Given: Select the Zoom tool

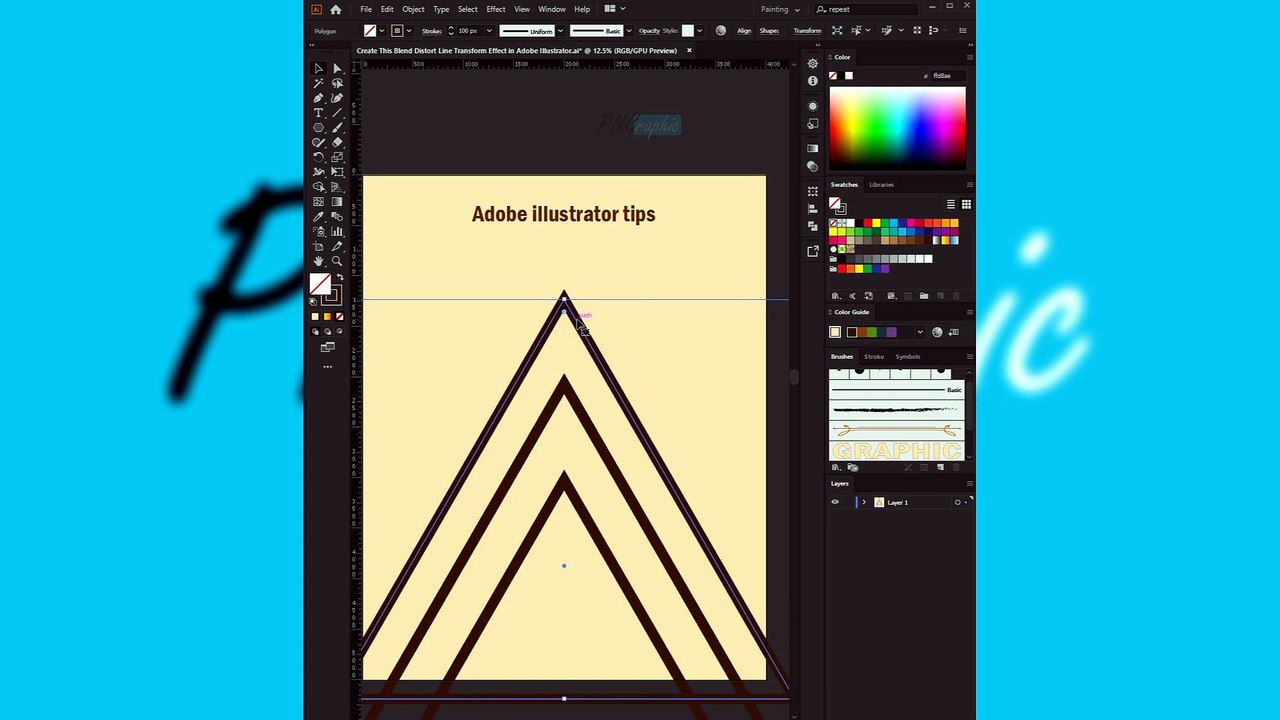Looking at the screenshot, I should (x=337, y=261).
